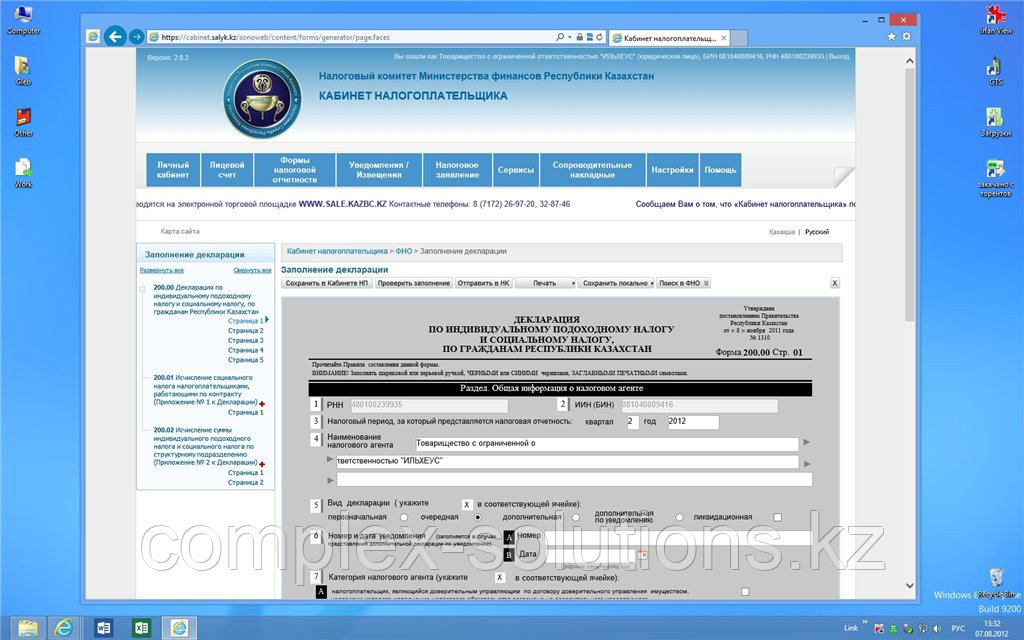Expand the Сохранить локально dropdown

(x=617, y=283)
